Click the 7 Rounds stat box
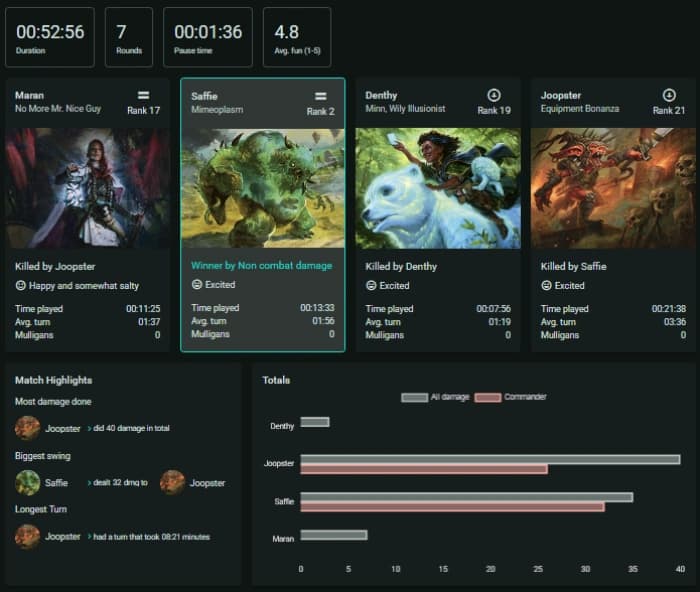 (129, 37)
